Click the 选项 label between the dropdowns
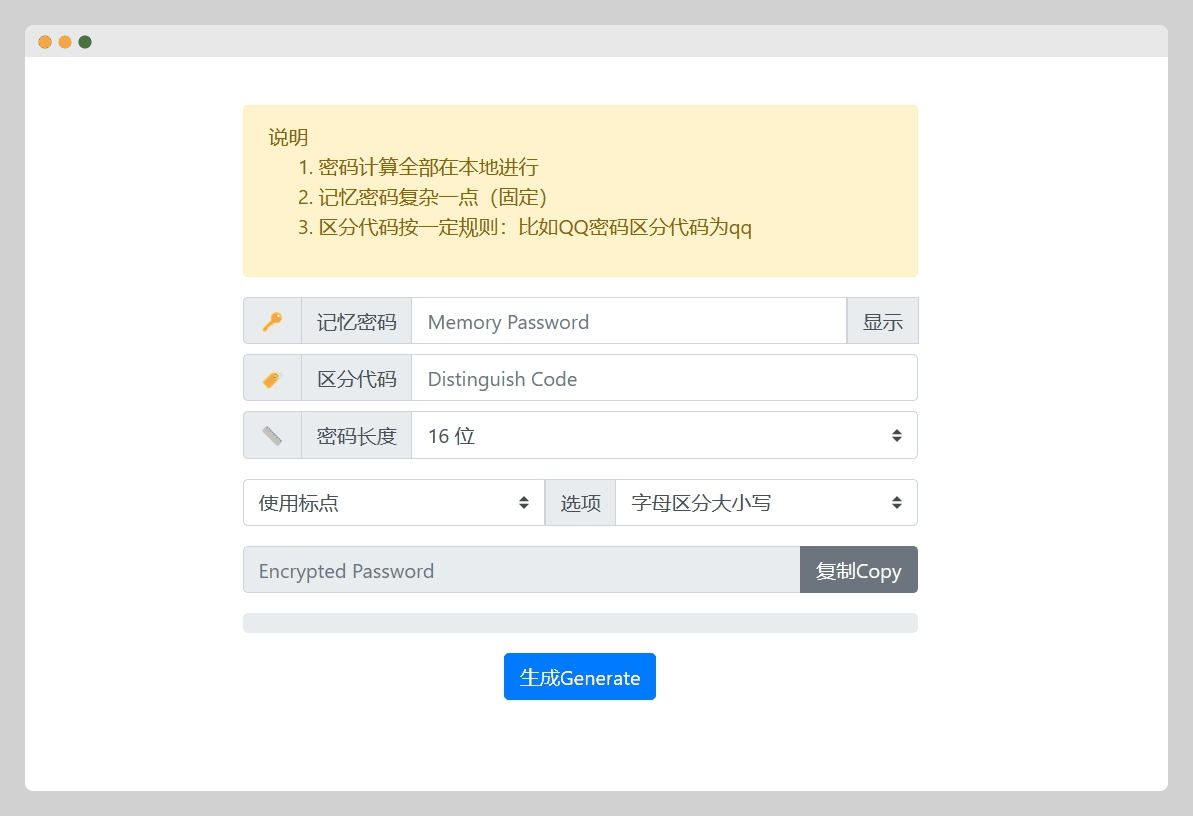Viewport: 1193px width, 816px height. click(580, 502)
